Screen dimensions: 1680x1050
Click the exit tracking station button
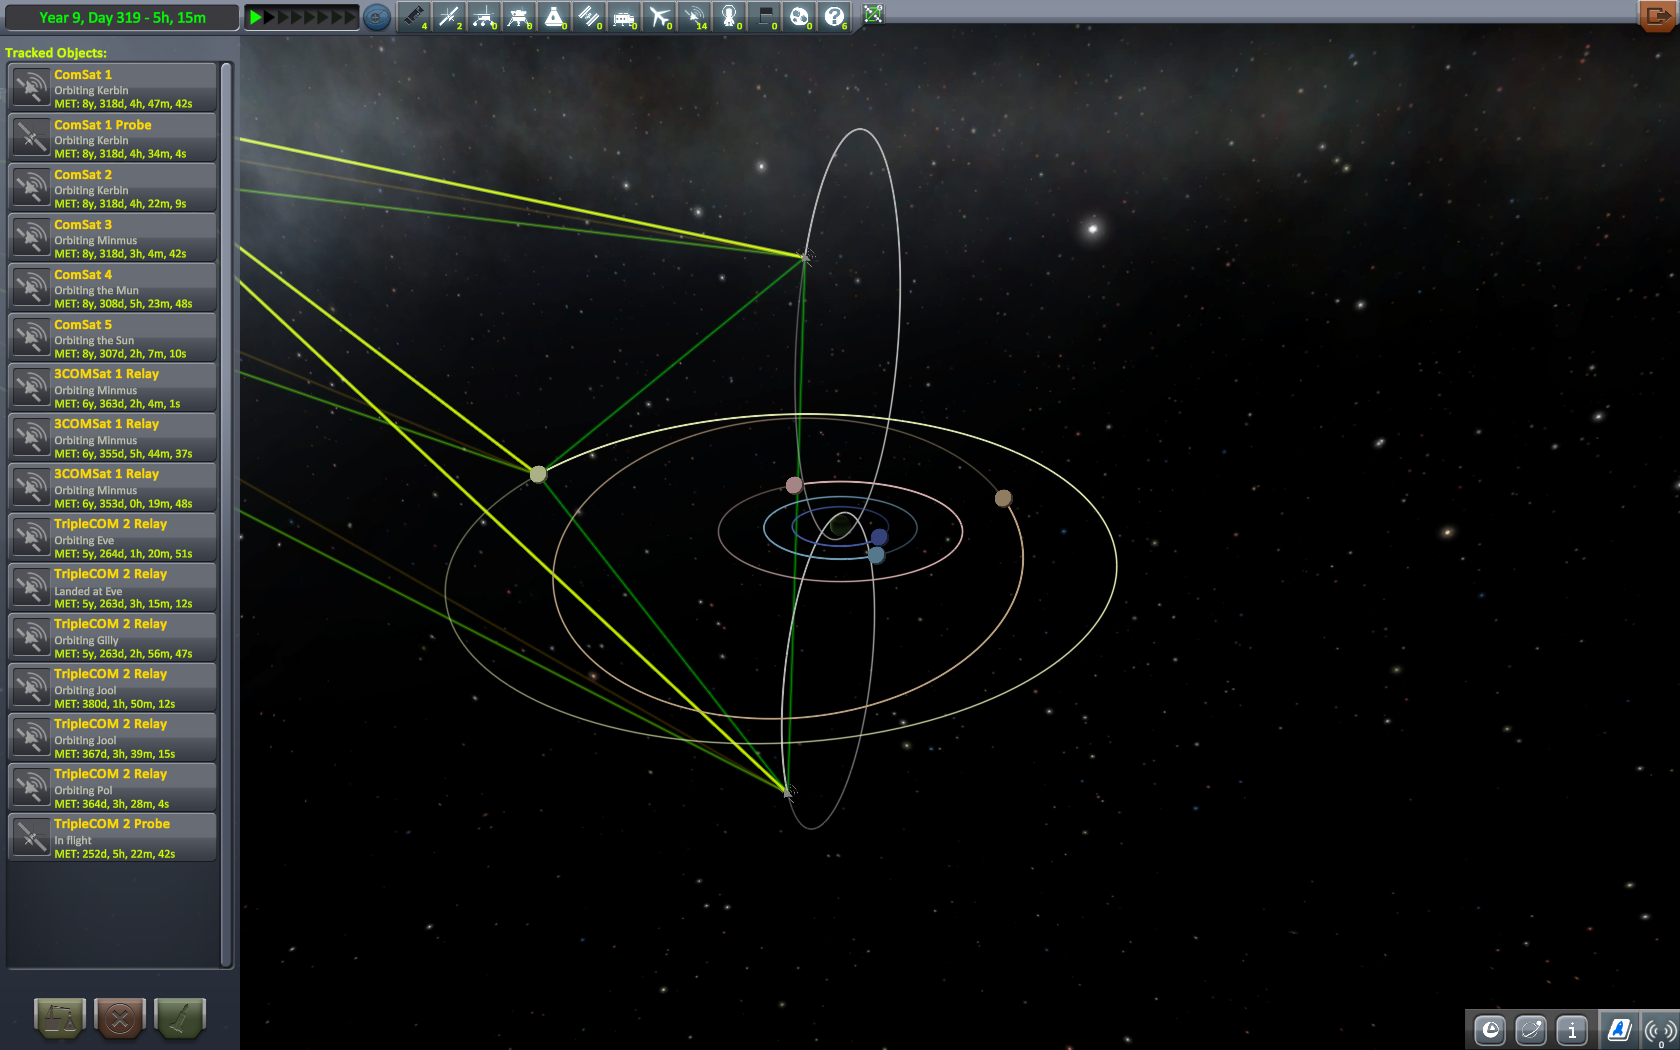click(1657, 16)
